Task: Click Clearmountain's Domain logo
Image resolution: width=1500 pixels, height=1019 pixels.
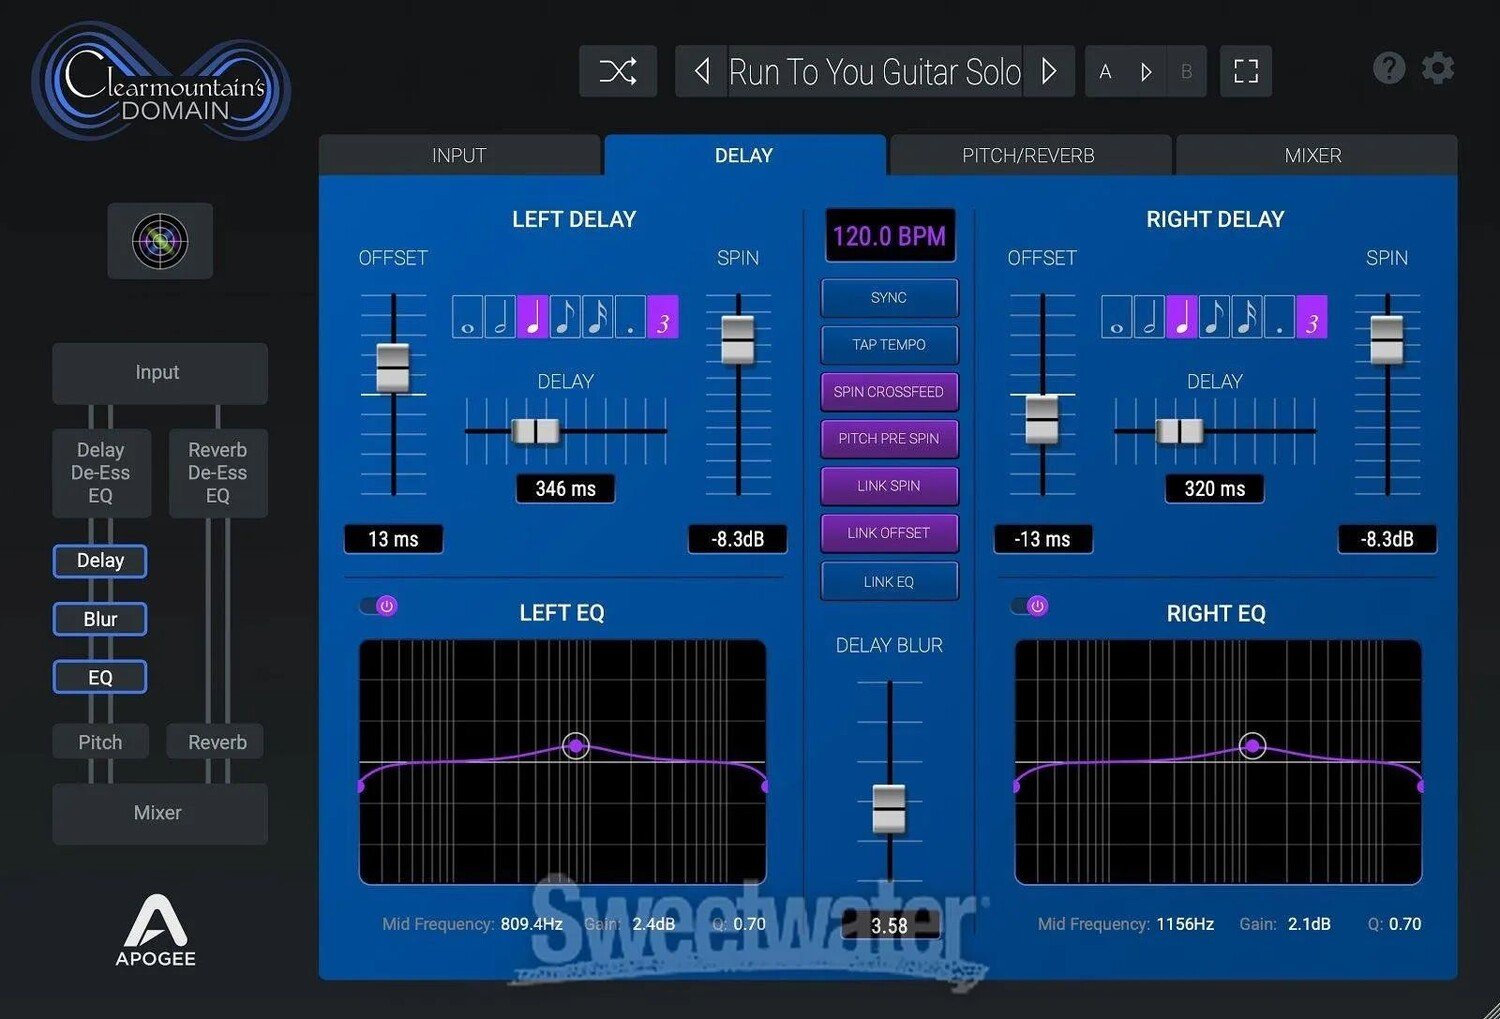Action: click(x=162, y=82)
